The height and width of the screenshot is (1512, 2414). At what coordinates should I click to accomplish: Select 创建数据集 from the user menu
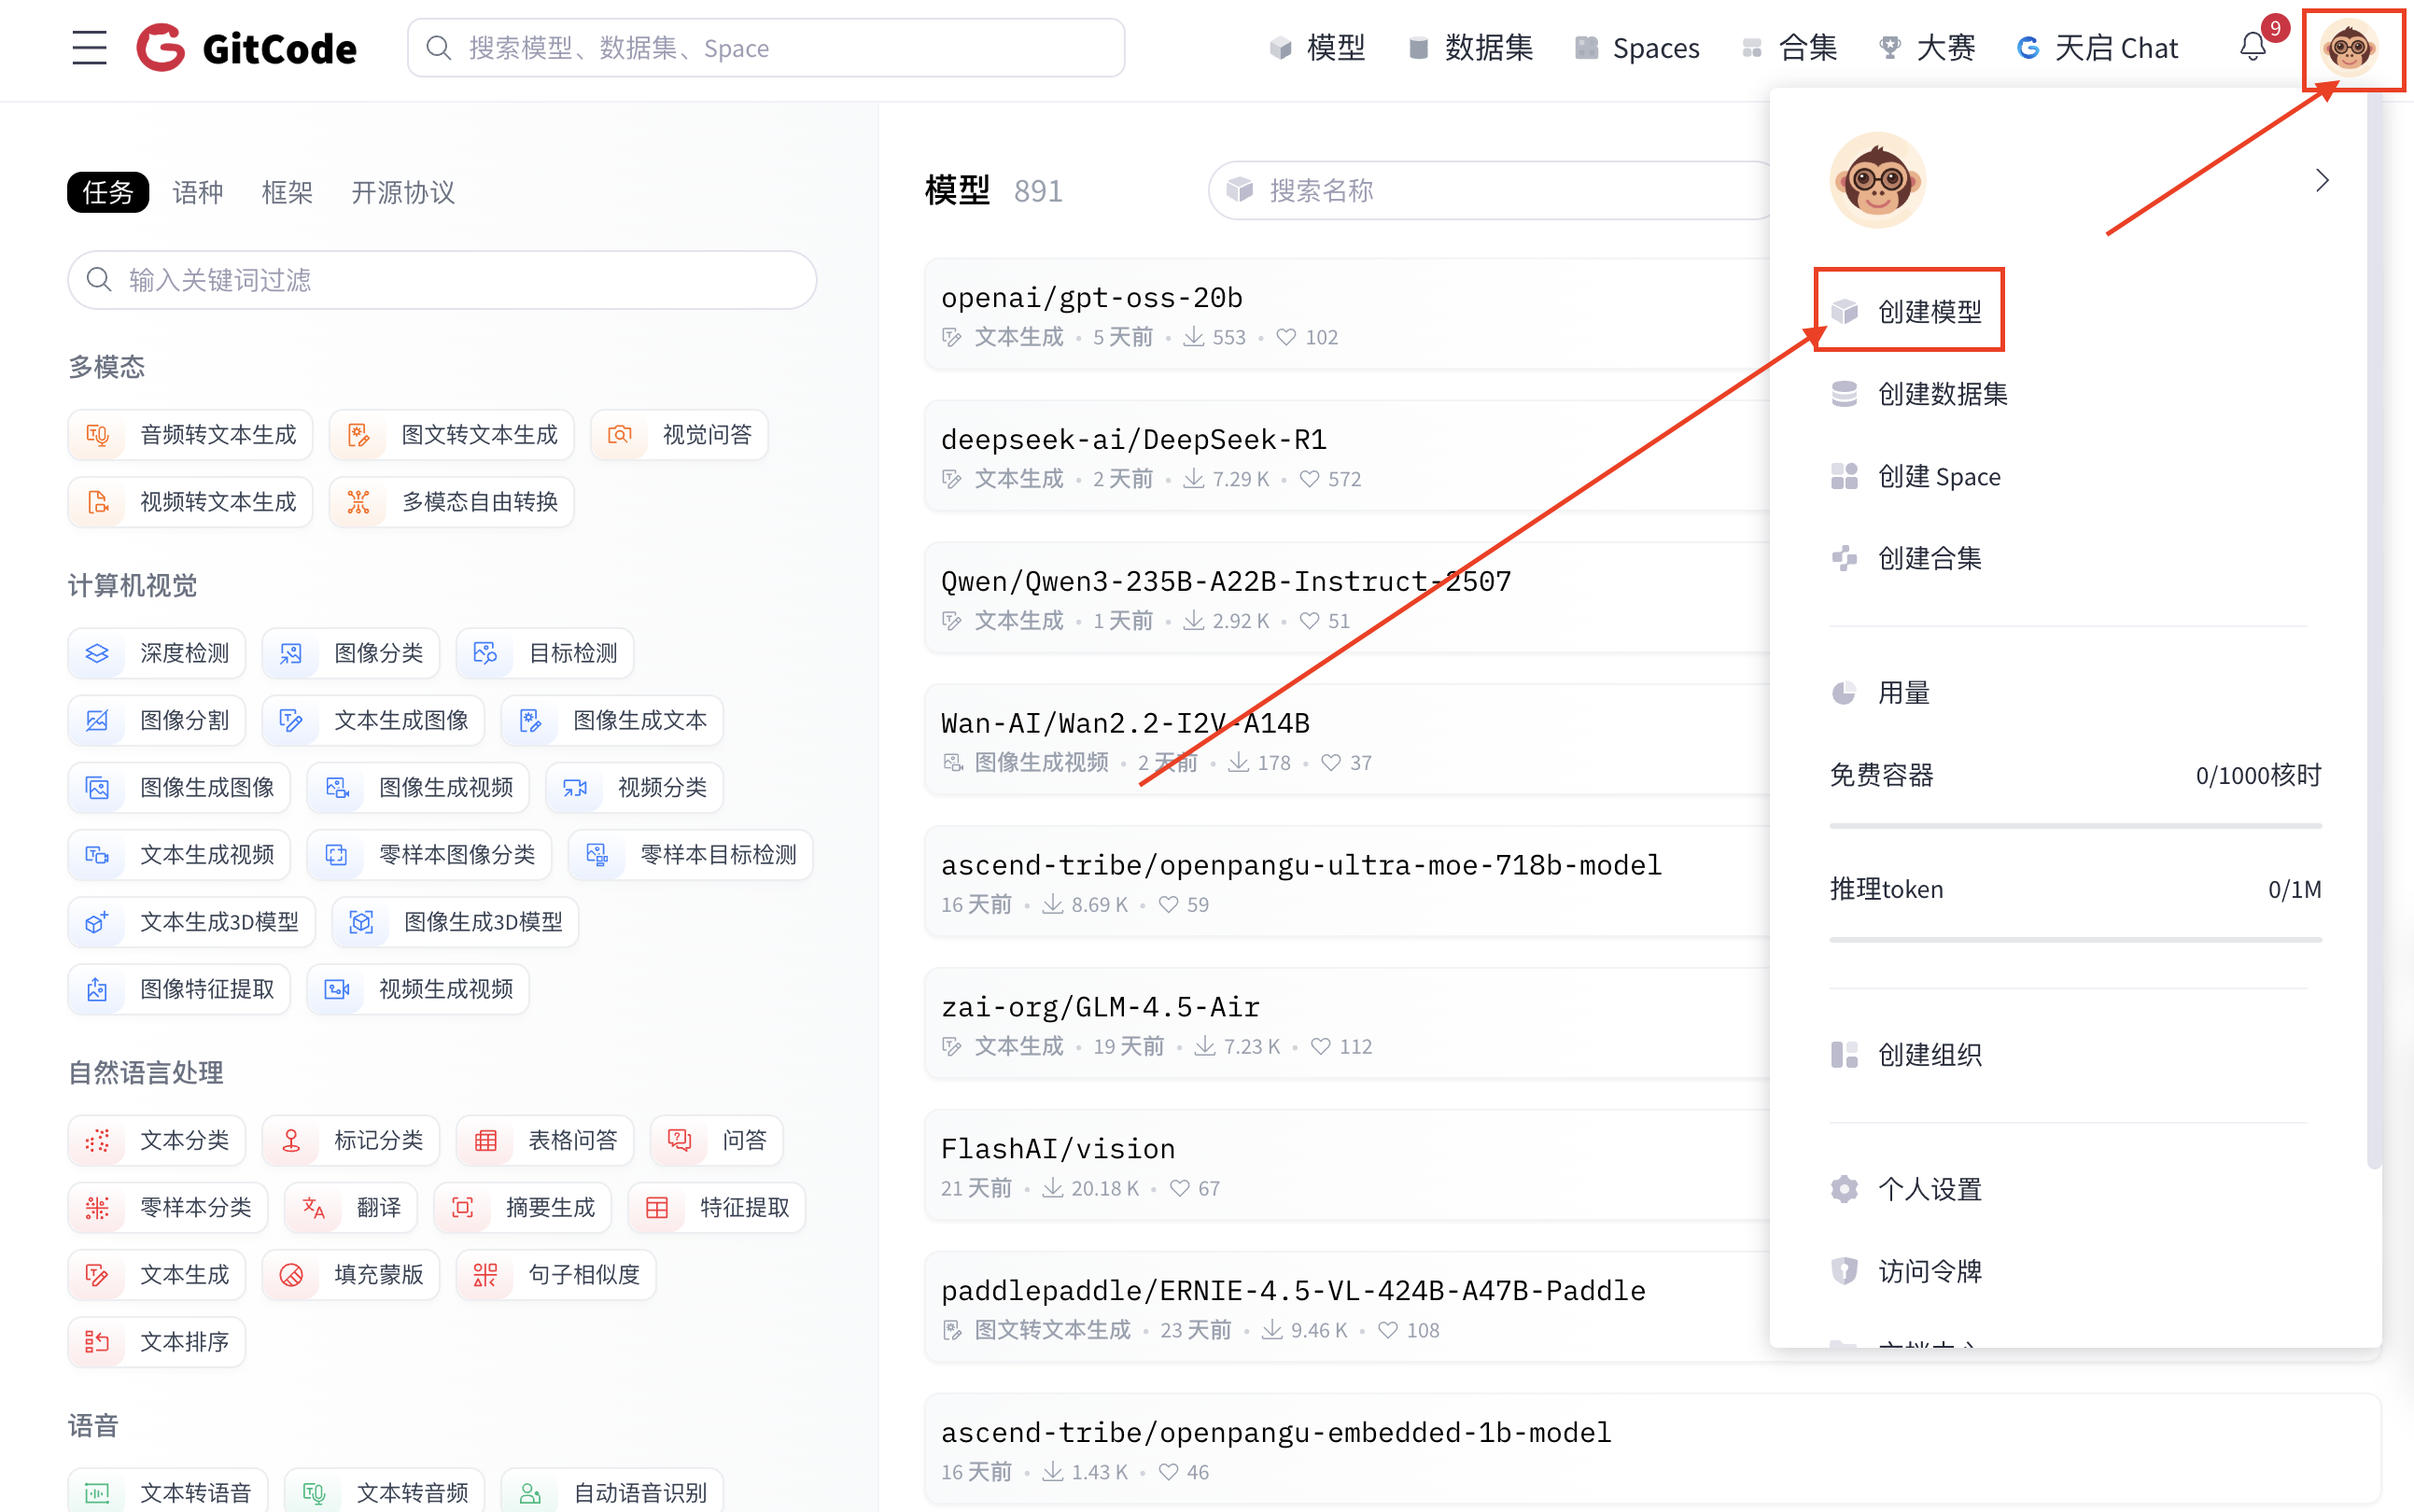1920,394
